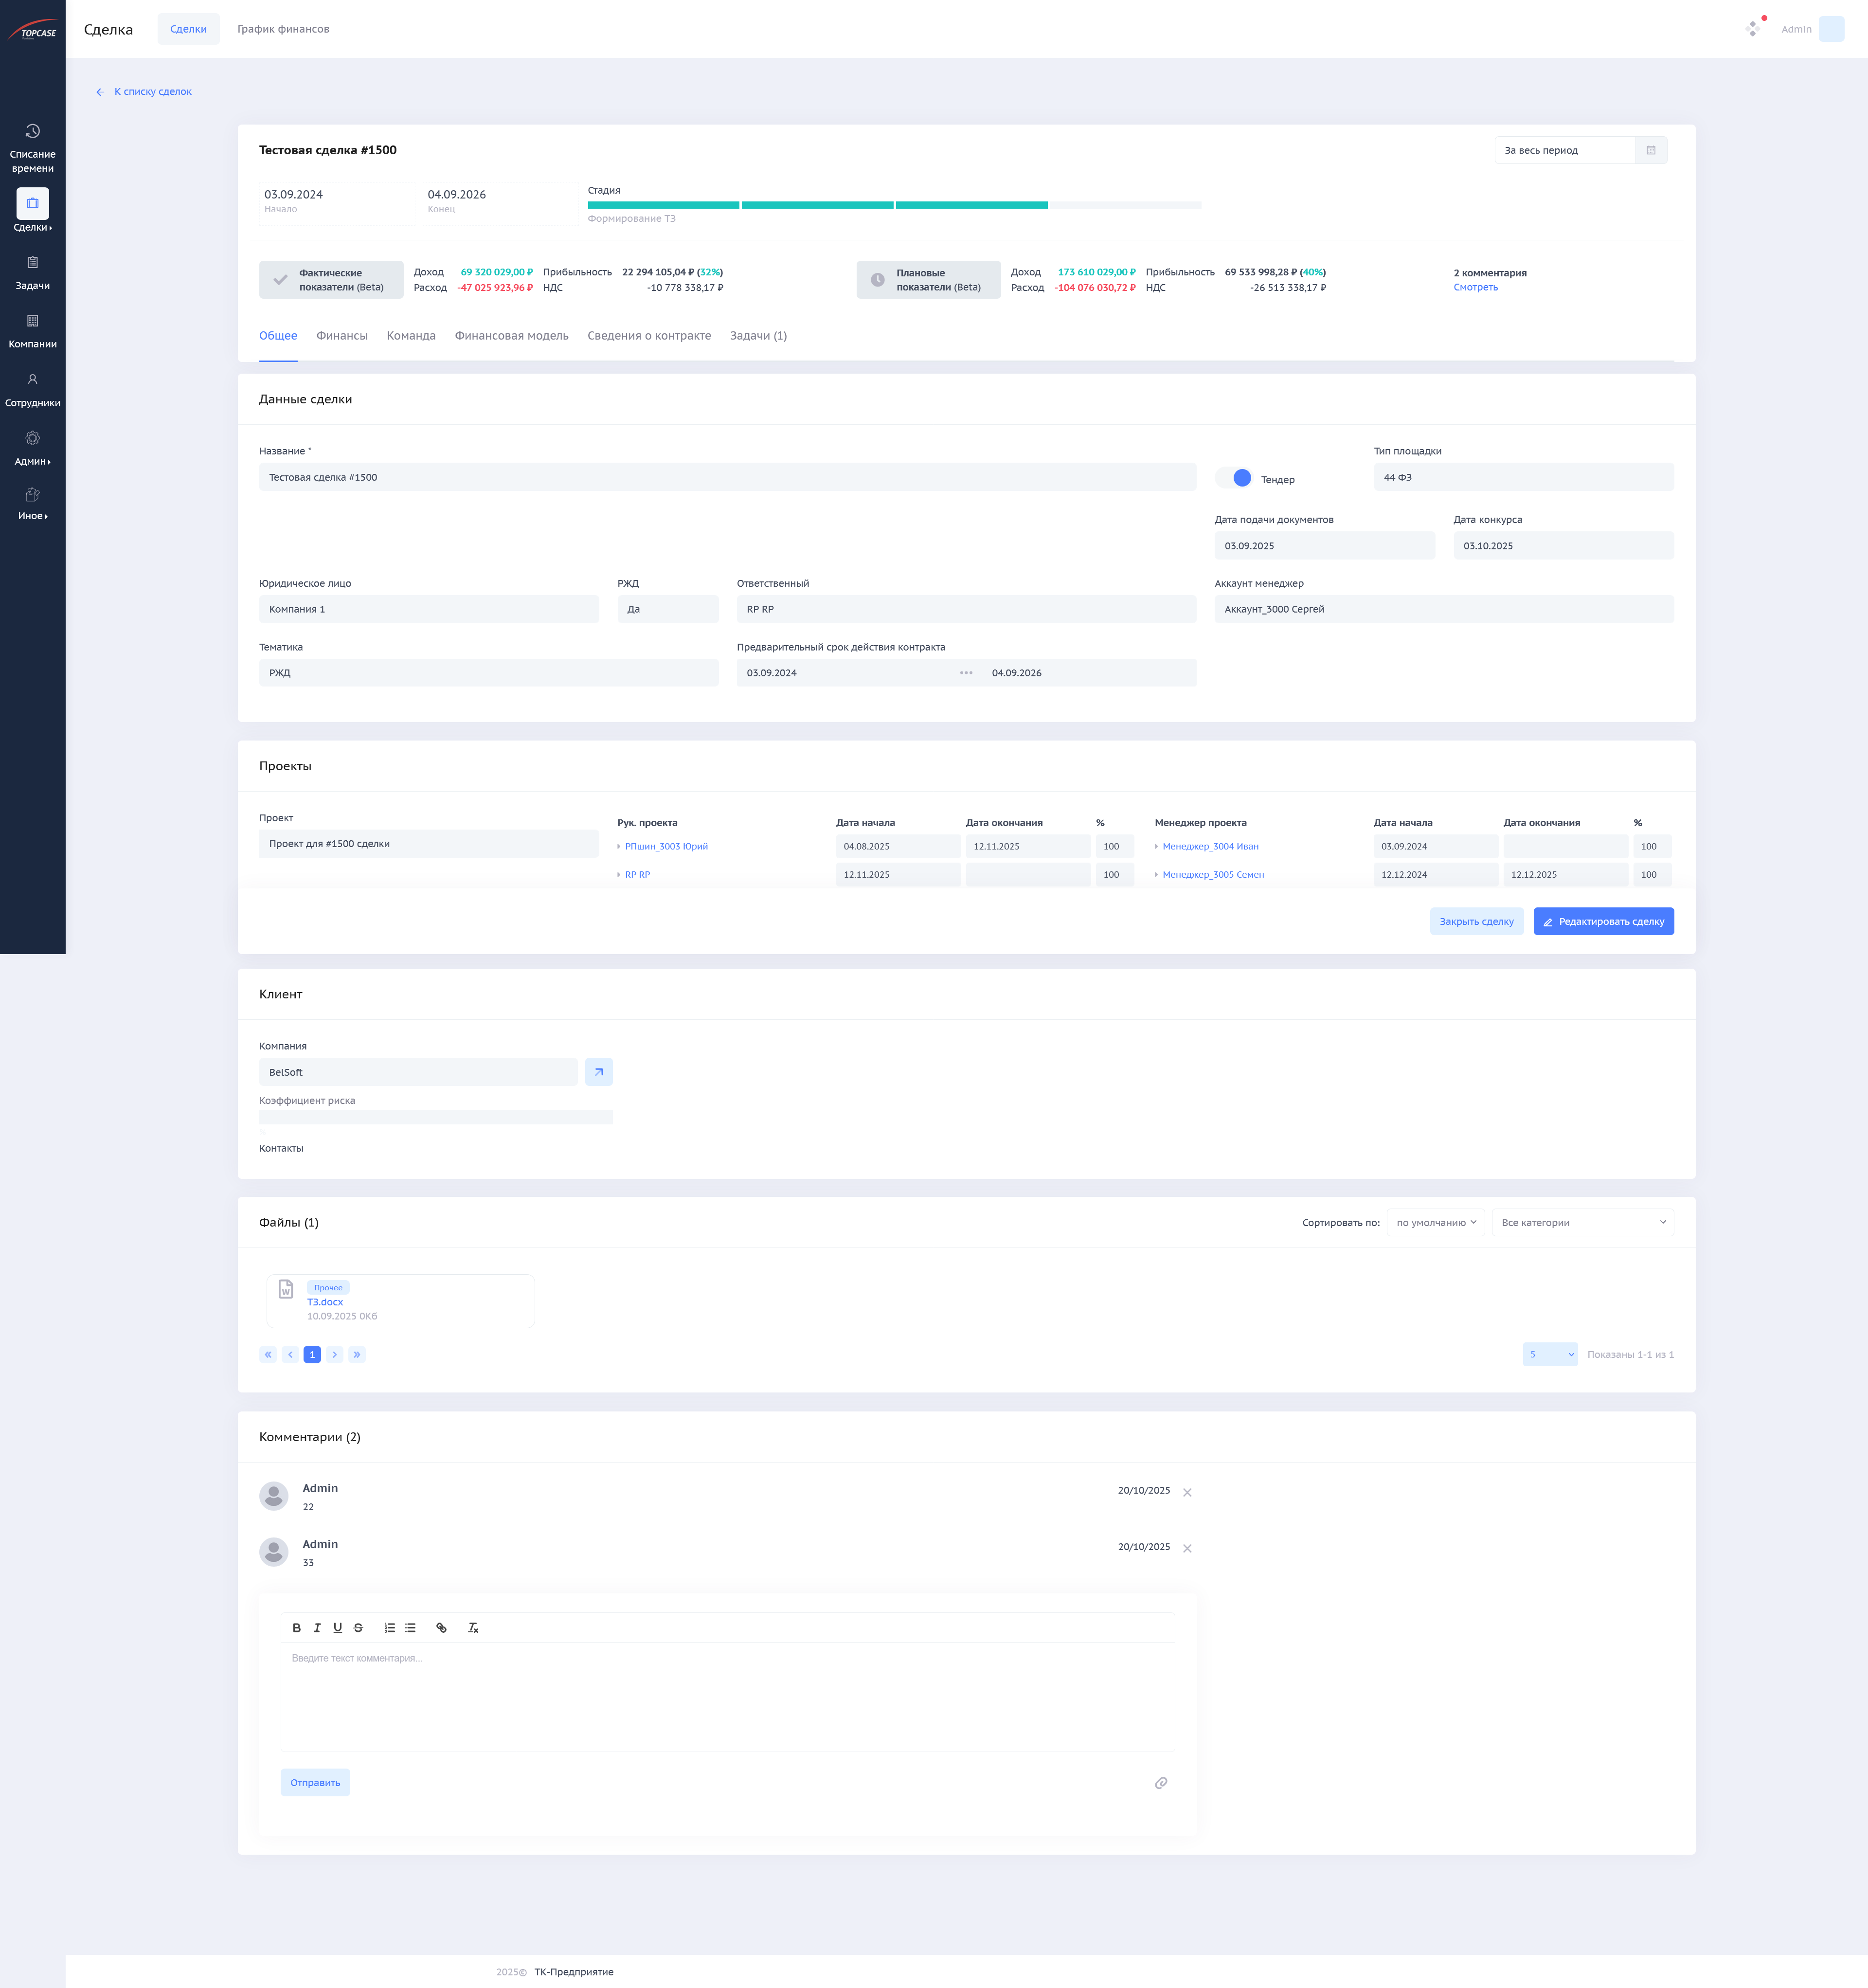Open the sort by по умолчанию dropdown
The width and height of the screenshot is (1868, 1988).
pyautogui.click(x=1436, y=1223)
